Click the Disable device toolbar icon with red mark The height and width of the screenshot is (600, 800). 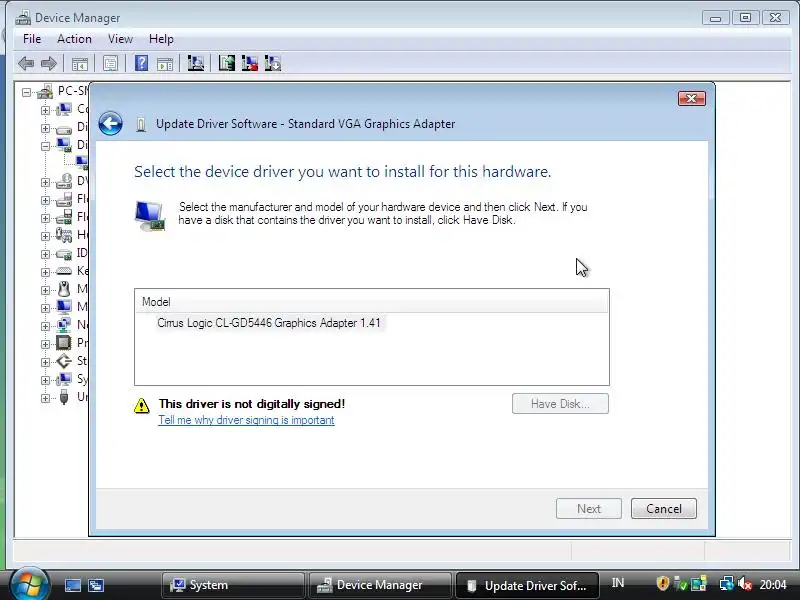pyautogui.click(x=249, y=63)
